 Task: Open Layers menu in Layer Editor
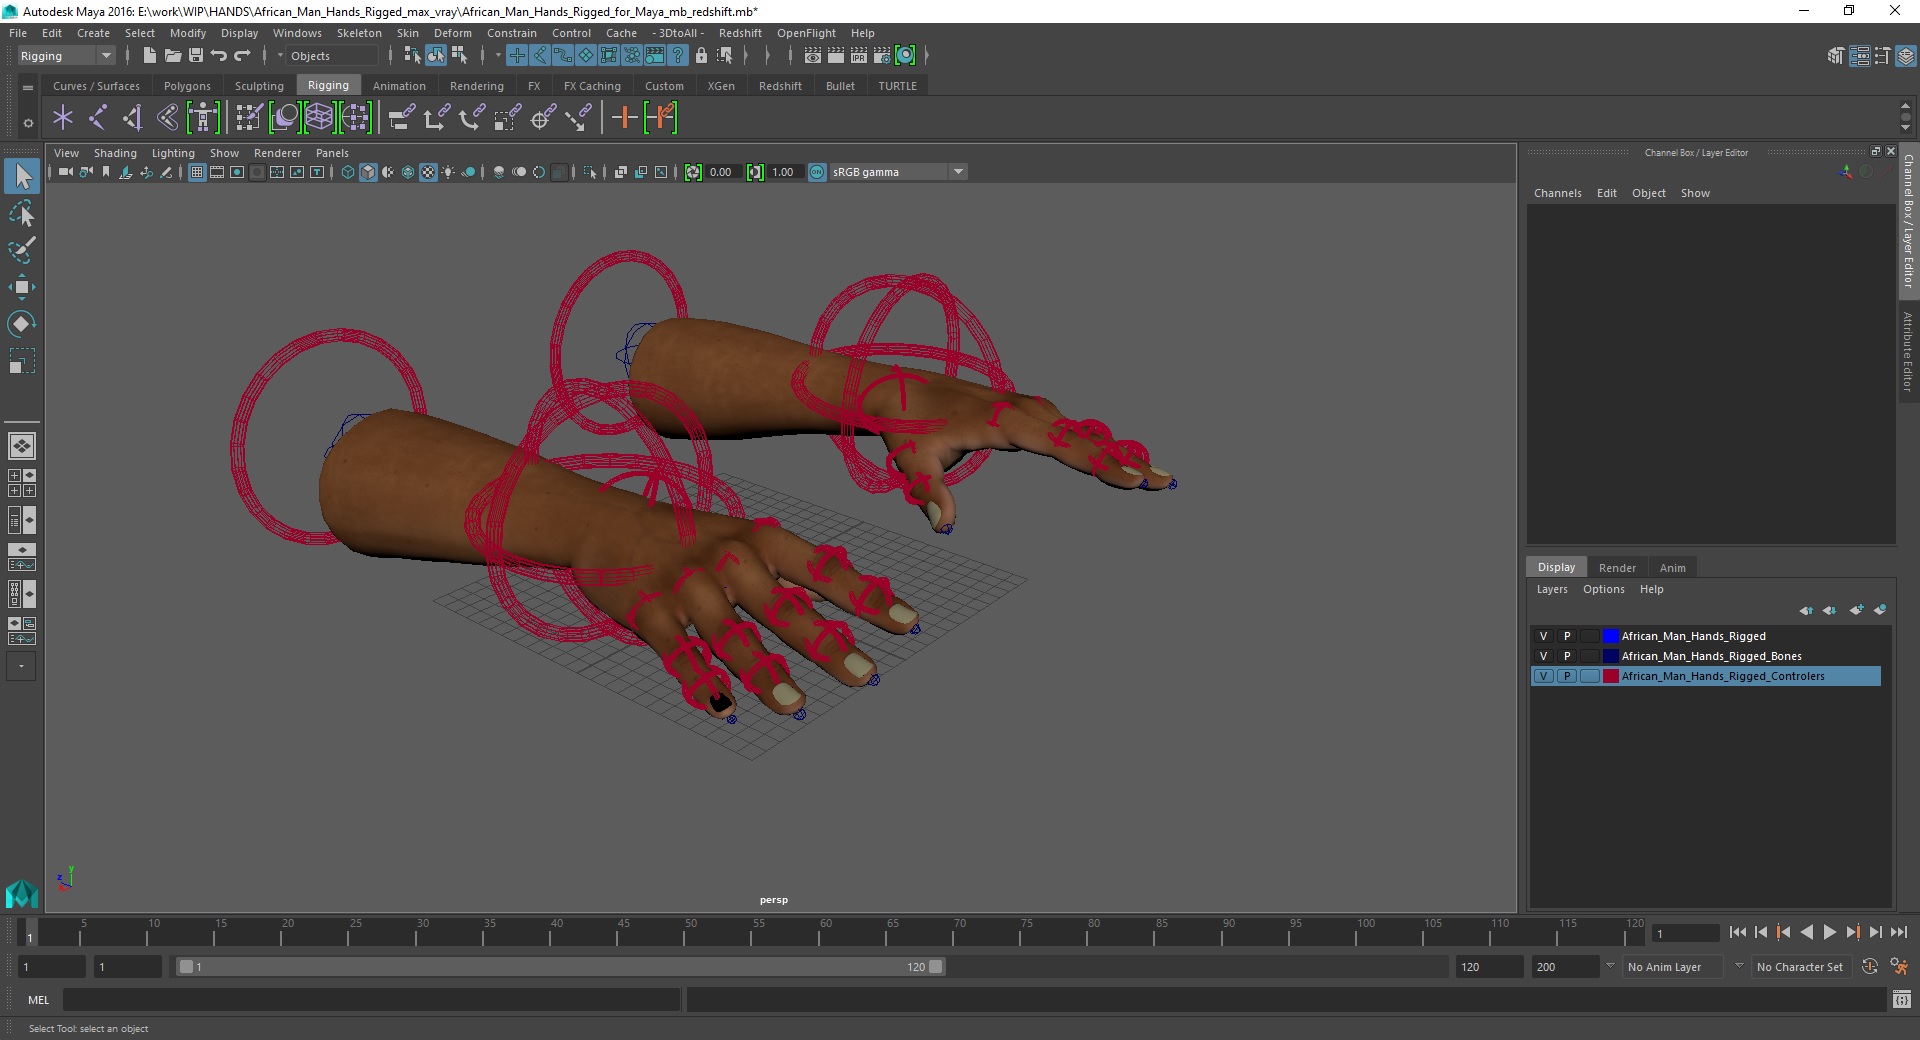[x=1552, y=589]
